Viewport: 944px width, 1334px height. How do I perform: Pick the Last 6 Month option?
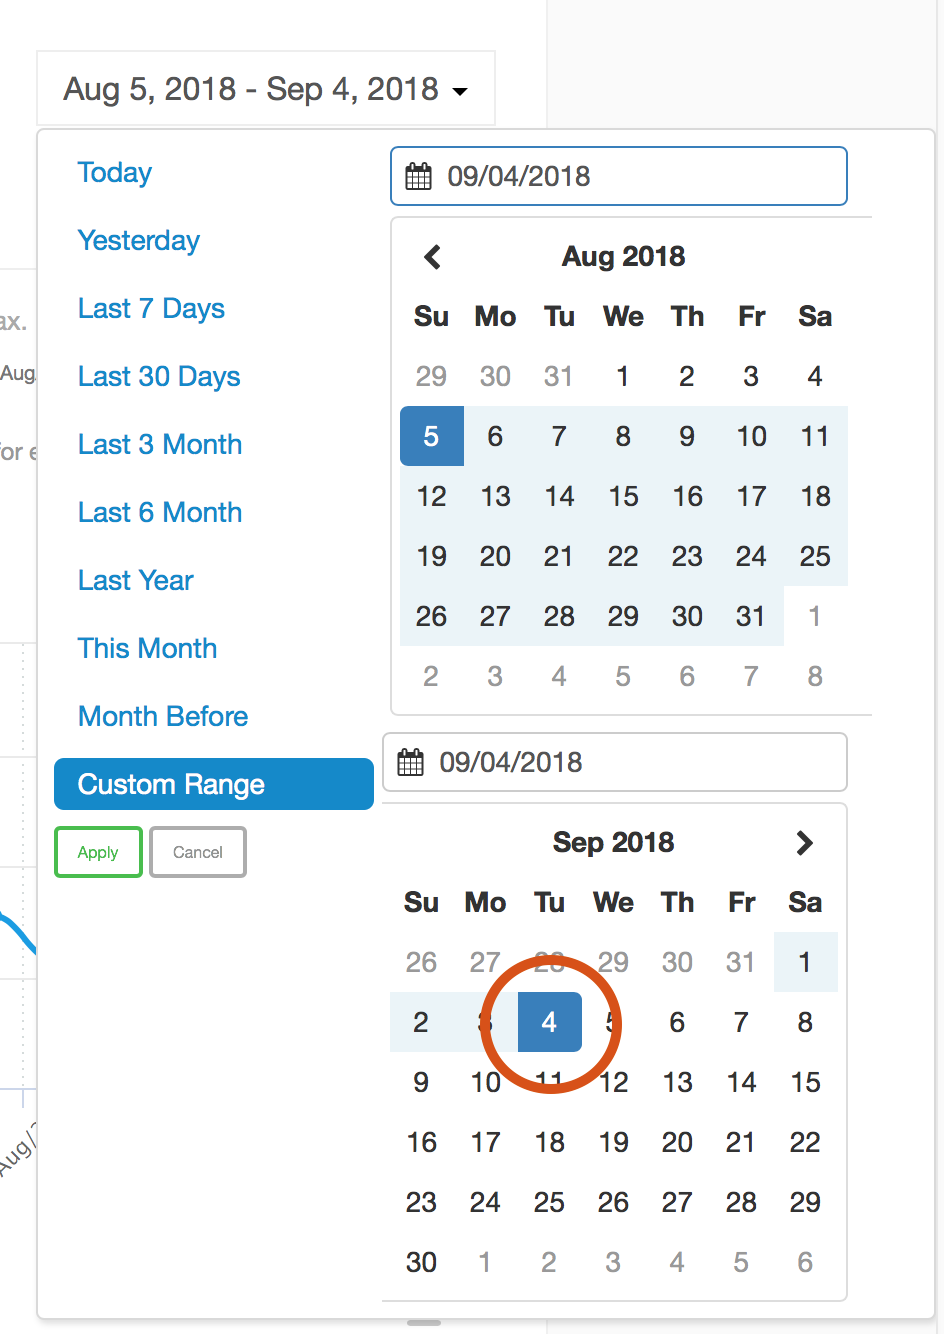pyautogui.click(x=160, y=513)
